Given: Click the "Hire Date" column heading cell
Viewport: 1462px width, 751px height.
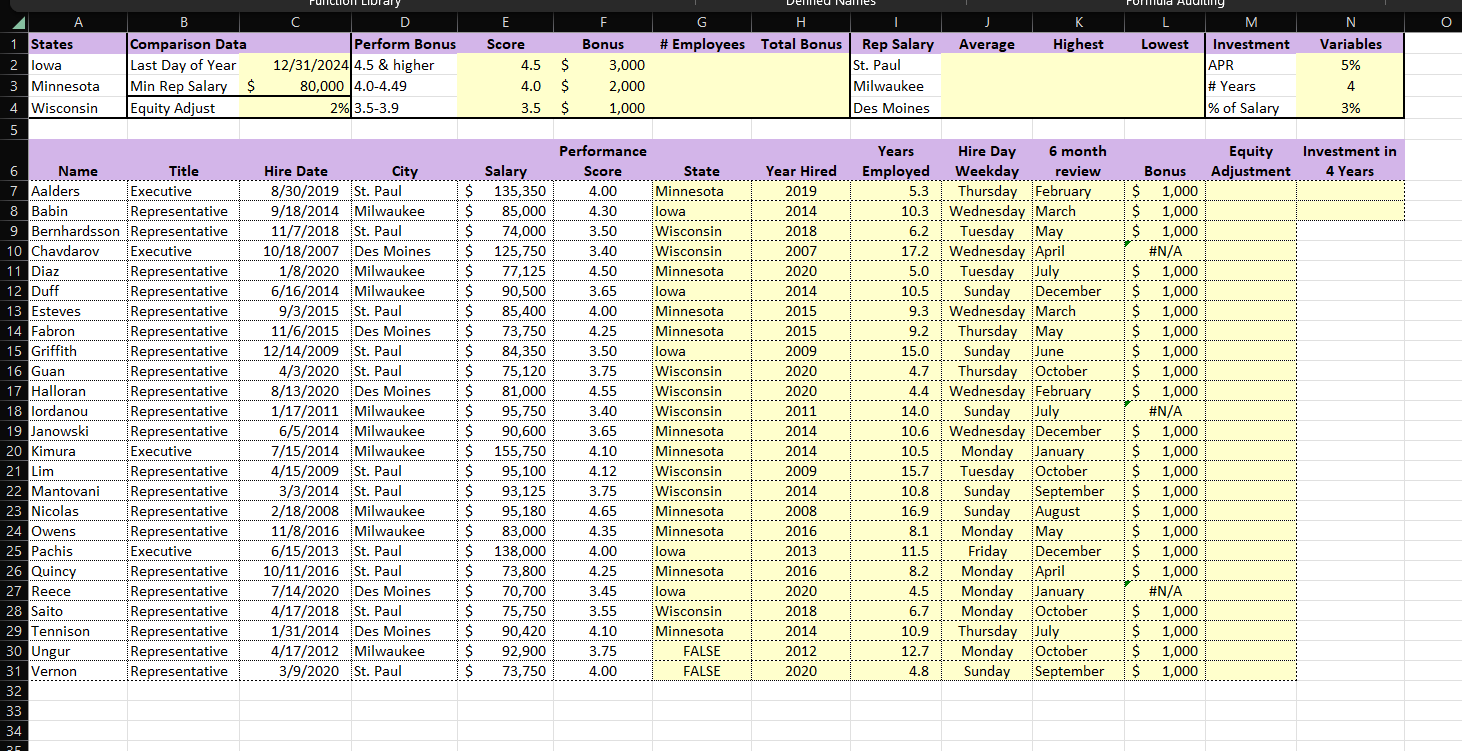Looking at the screenshot, I should click(296, 161).
